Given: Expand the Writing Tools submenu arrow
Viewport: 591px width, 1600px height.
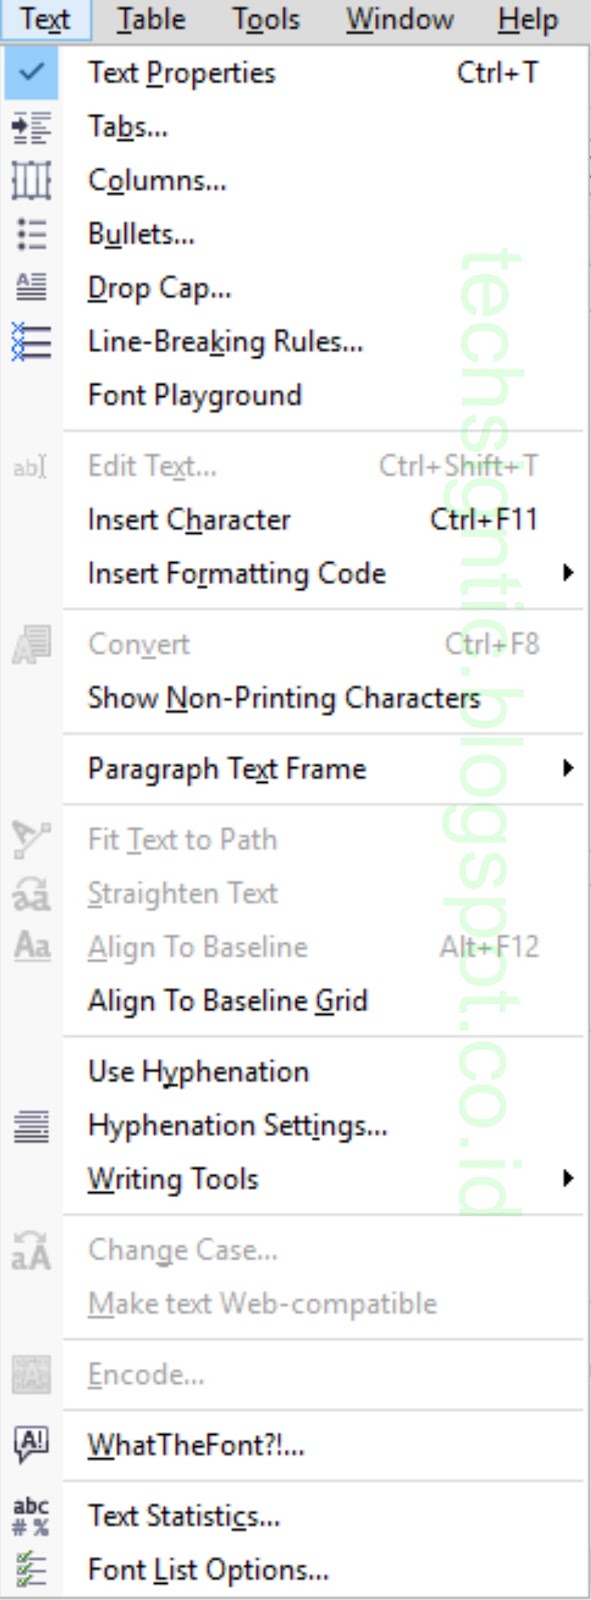Looking at the screenshot, I should (x=568, y=1178).
